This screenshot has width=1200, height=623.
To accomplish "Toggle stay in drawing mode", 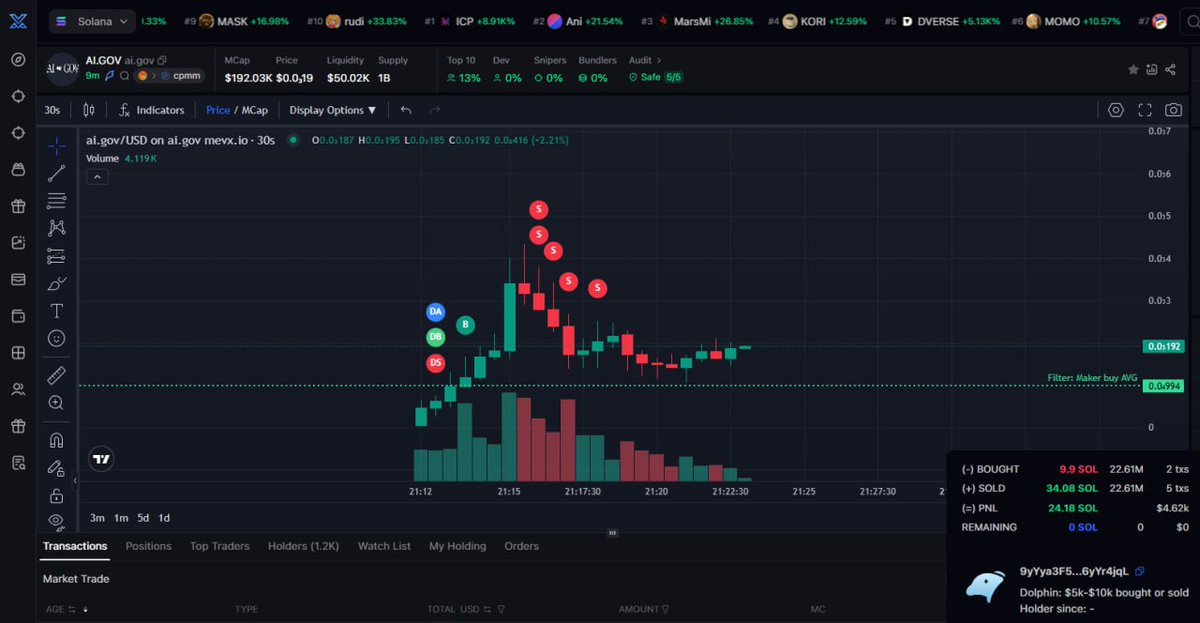I will (57, 467).
